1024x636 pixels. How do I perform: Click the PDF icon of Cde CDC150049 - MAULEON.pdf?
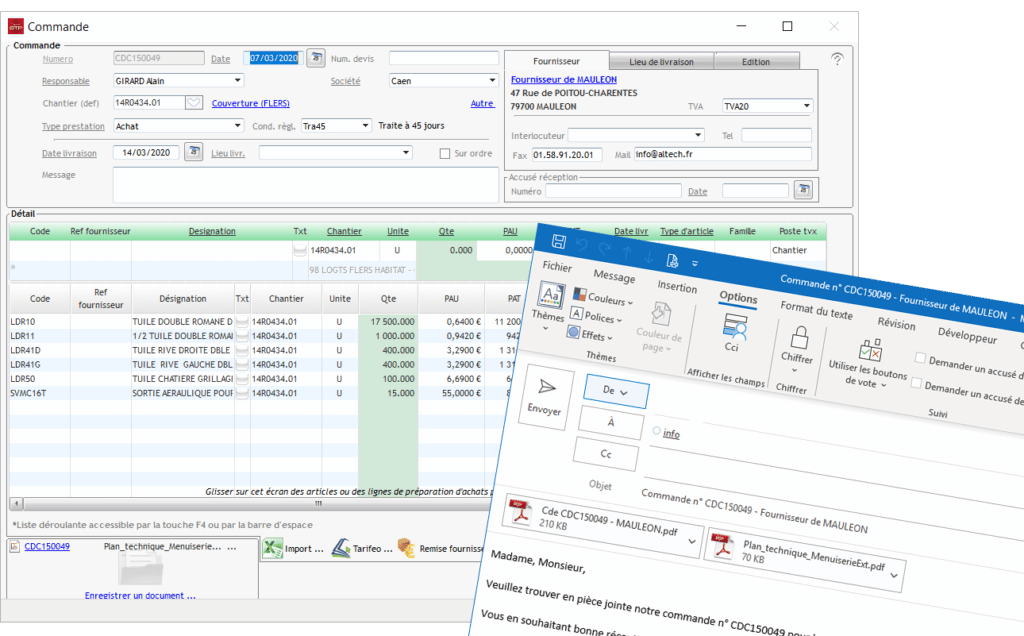point(520,512)
